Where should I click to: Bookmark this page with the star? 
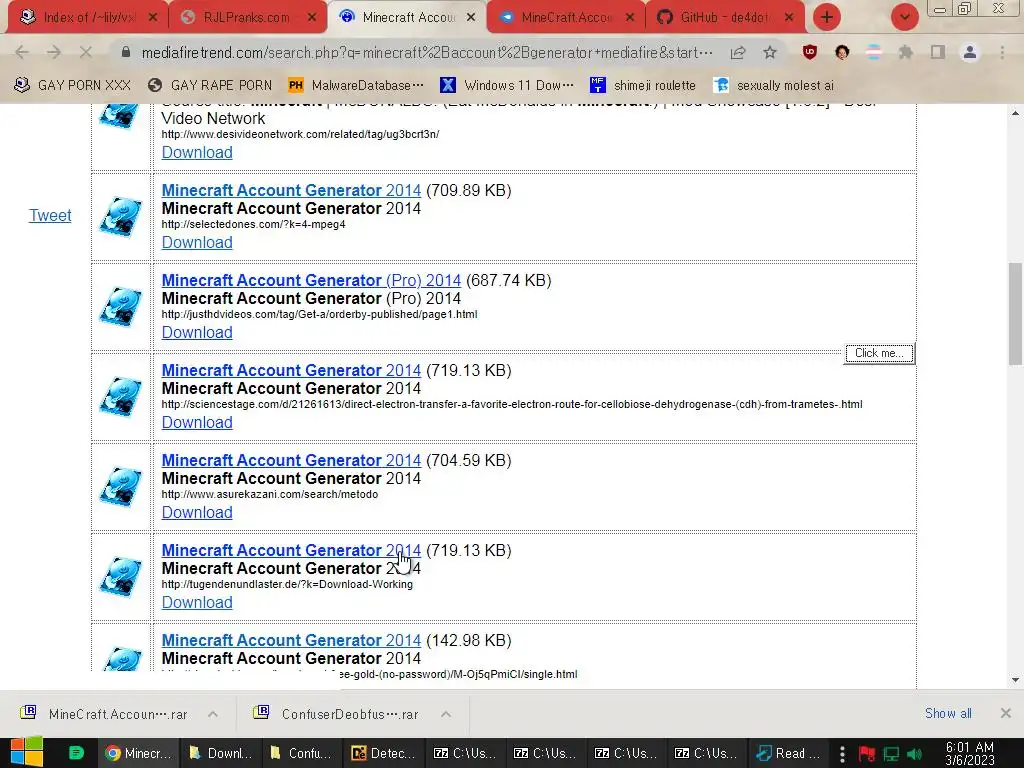pyautogui.click(x=770, y=52)
